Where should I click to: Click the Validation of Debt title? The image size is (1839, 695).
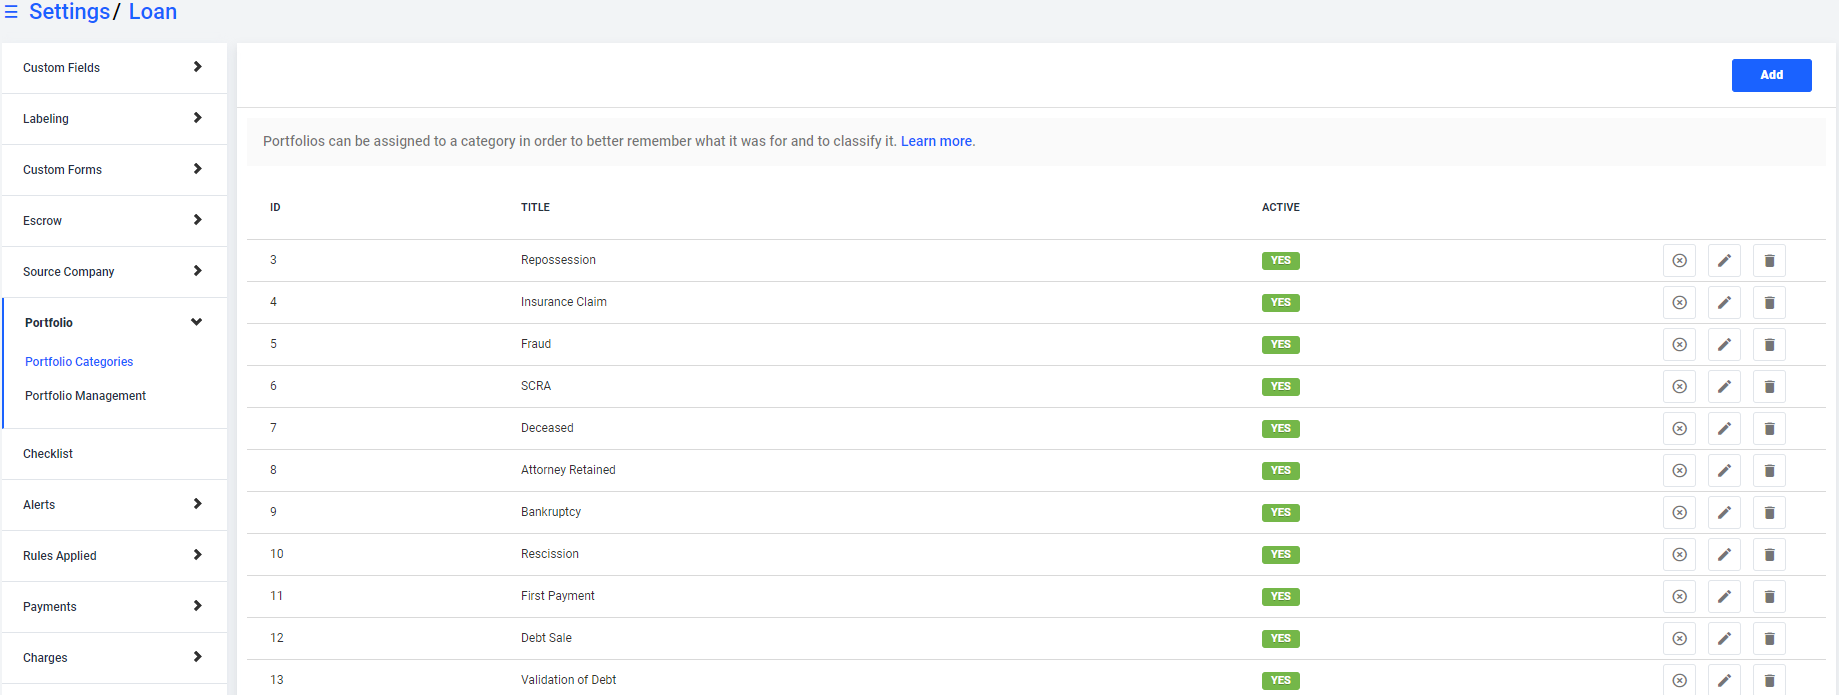(x=568, y=680)
